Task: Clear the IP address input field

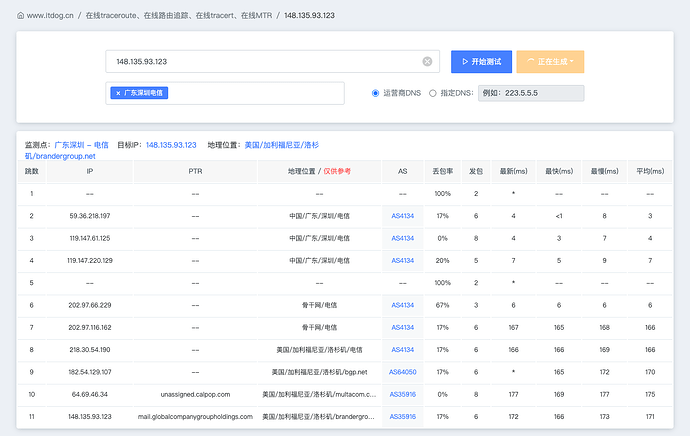Action: click(427, 62)
